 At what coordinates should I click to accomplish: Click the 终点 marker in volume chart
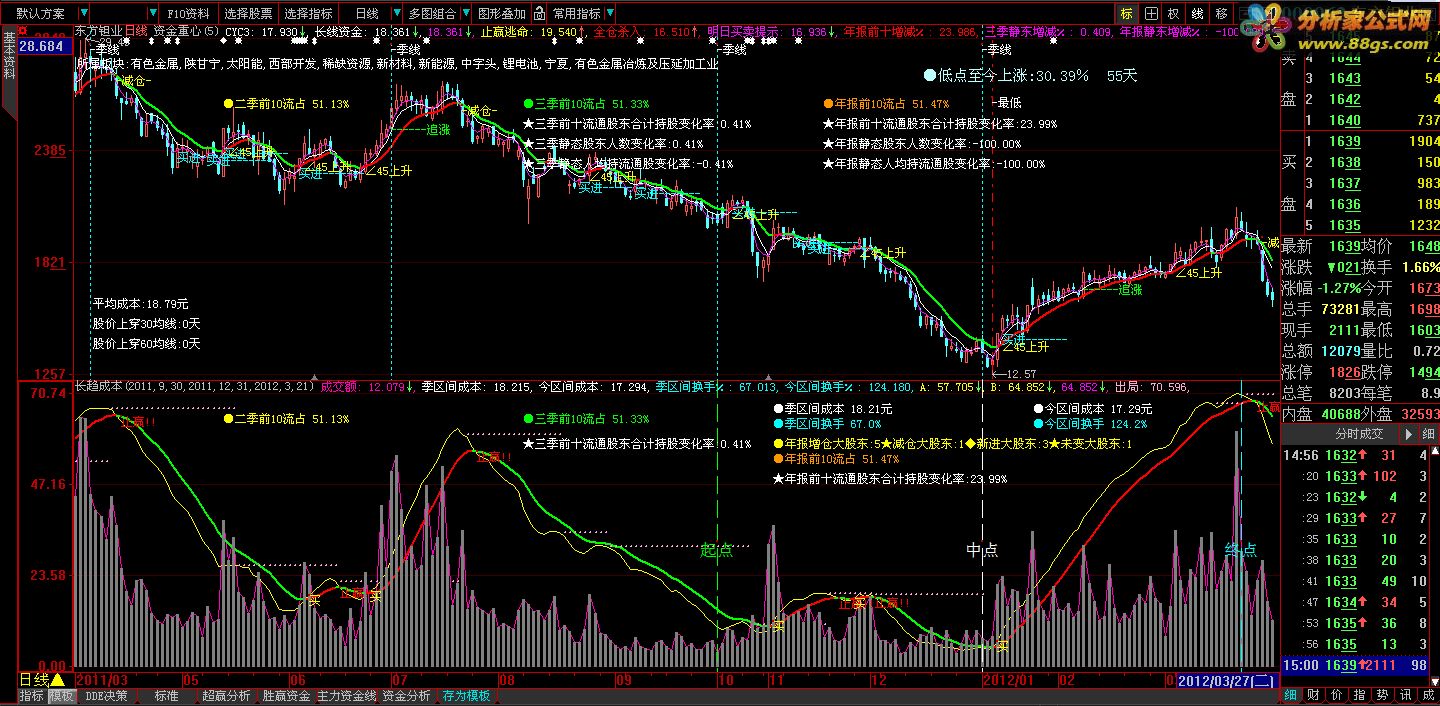(x=1241, y=550)
